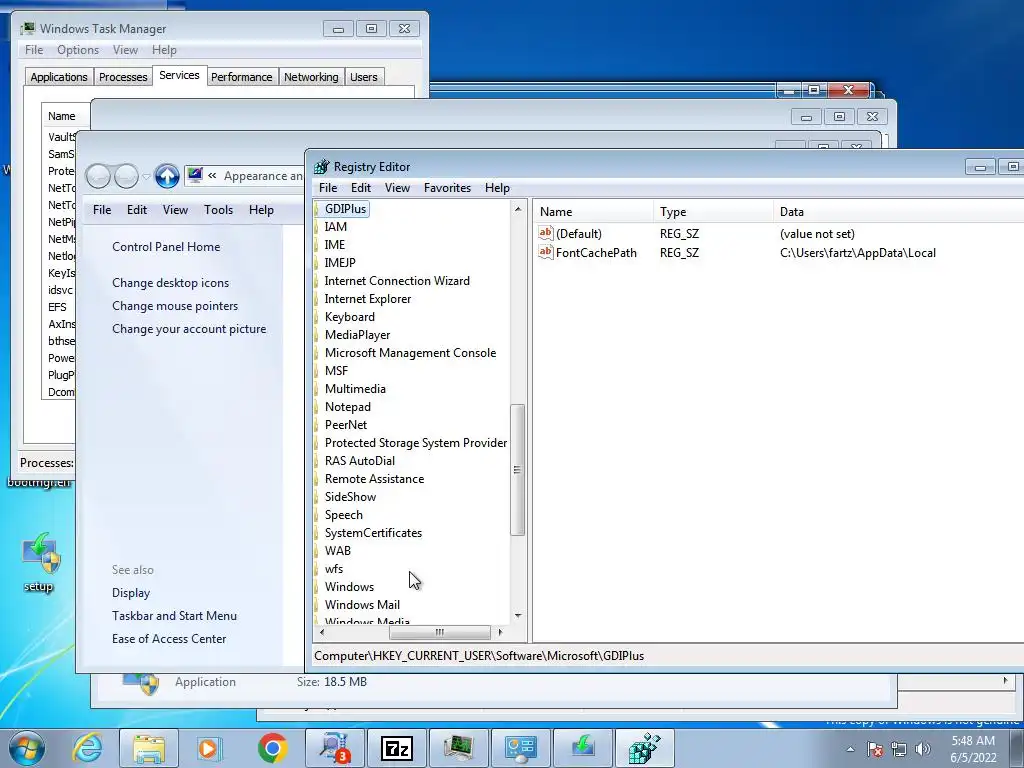Switch to the Performance tab in Task Manager
The width and height of the screenshot is (1024, 768).
[242, 77]
